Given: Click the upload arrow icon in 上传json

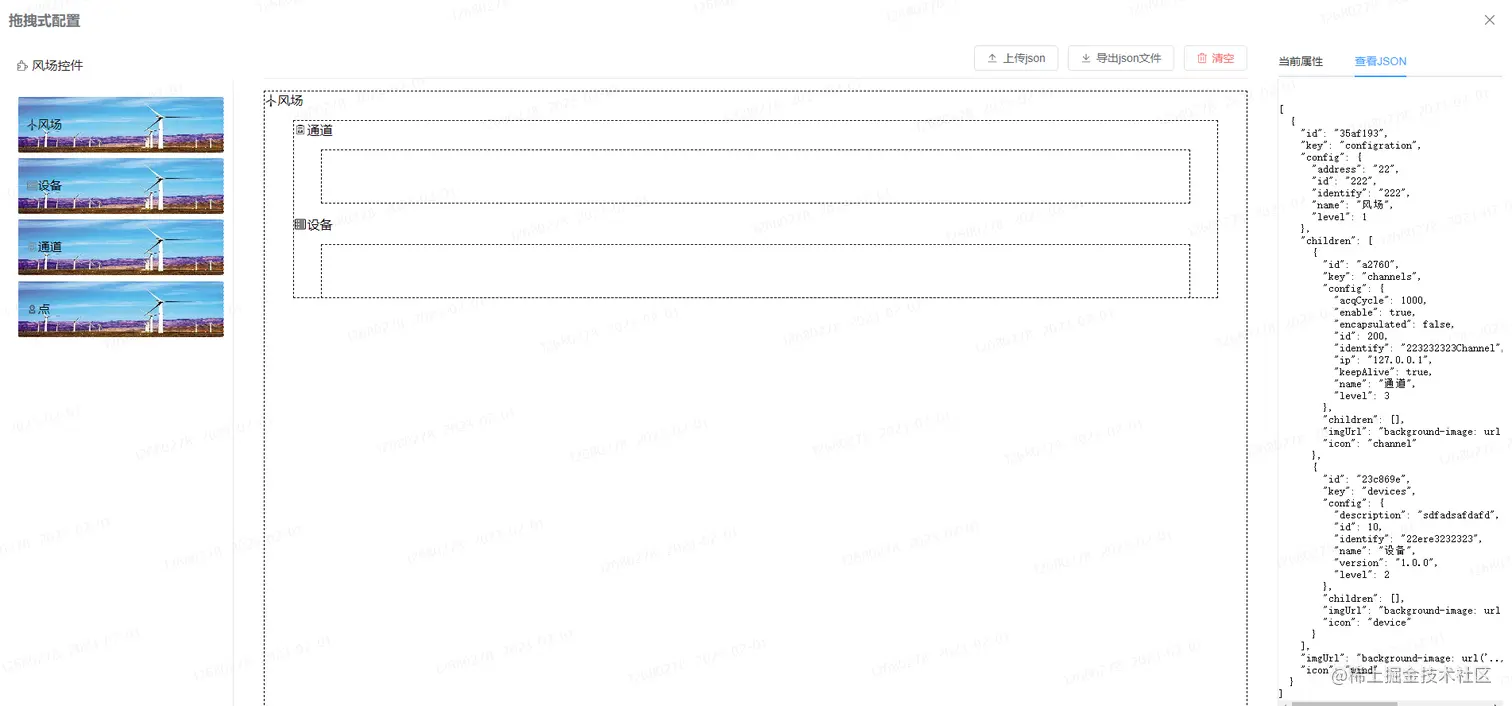Looking at the screenshot, I should 992,58.
